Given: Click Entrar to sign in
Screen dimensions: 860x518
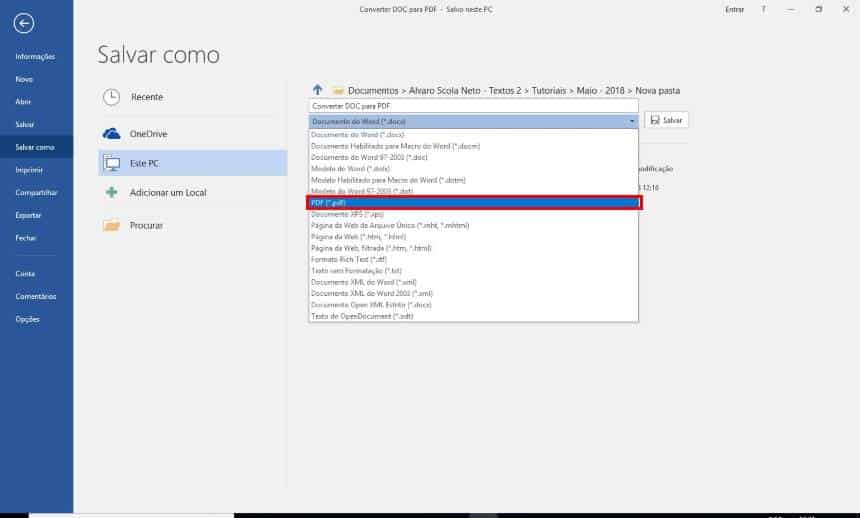Looking at the screenshot, I should [734, 9].
